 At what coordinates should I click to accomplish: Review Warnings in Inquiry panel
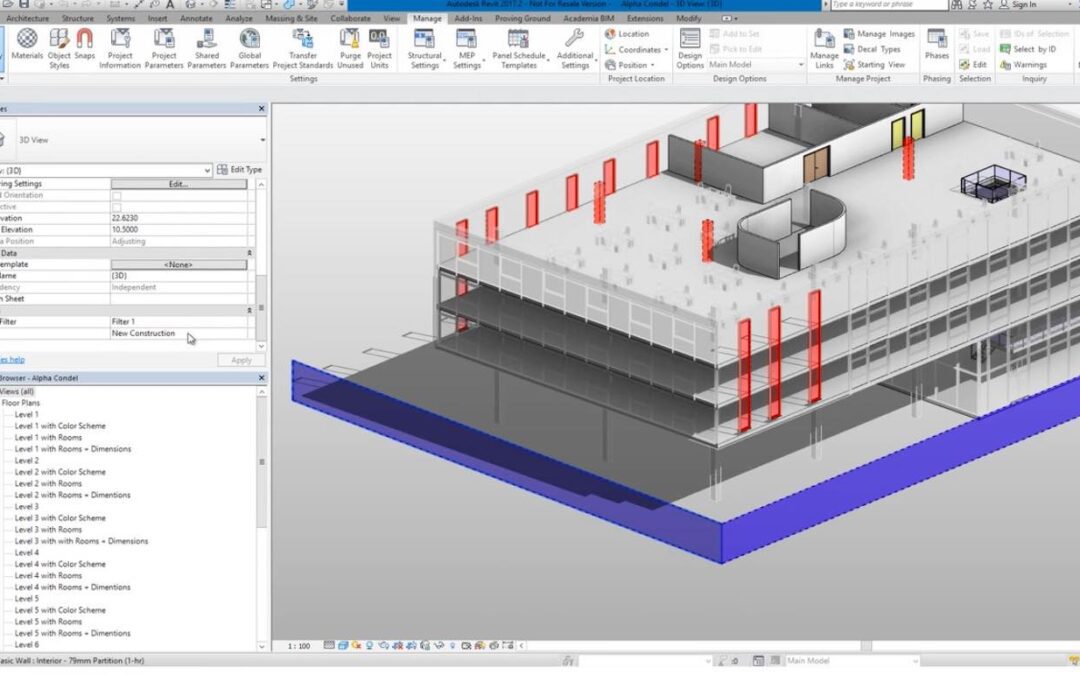1024,65
